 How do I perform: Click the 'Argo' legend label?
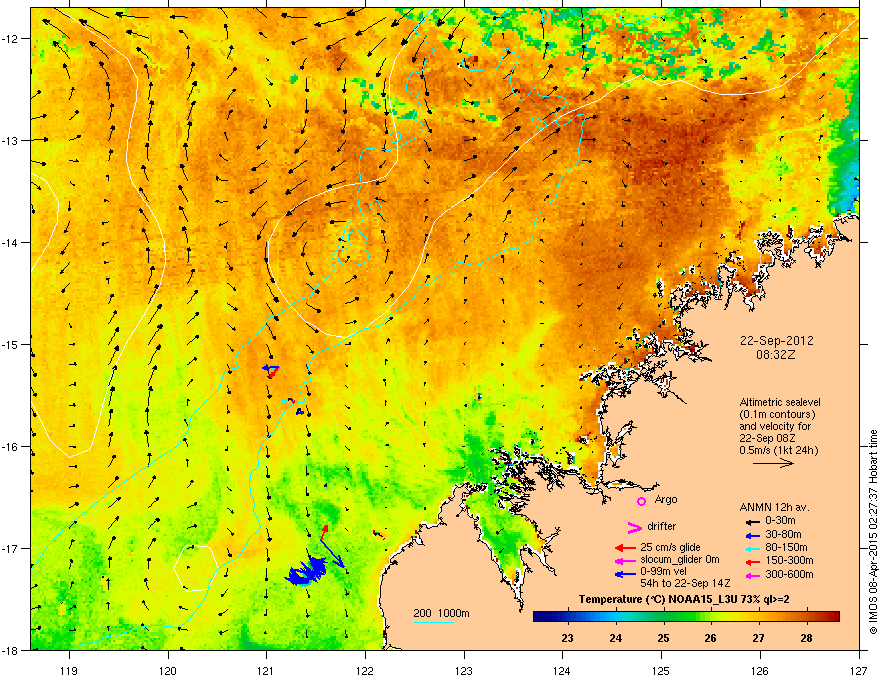click(666, 500)
